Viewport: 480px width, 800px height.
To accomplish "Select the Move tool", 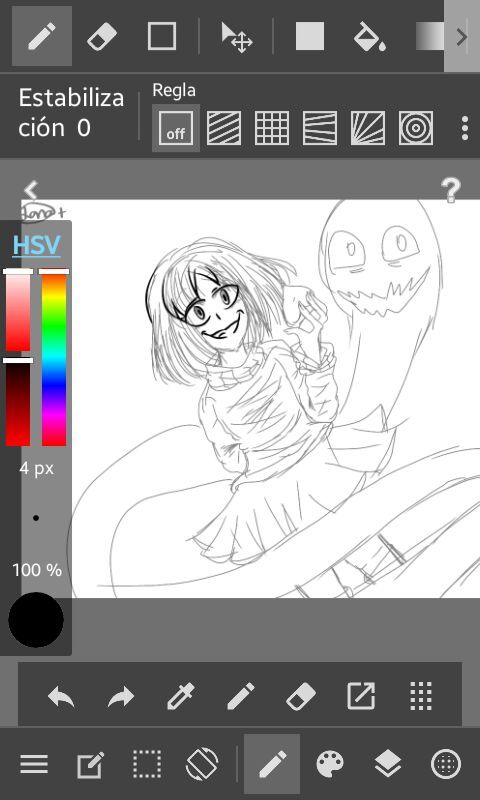I will pyautogui.click(x=236, y=37).
